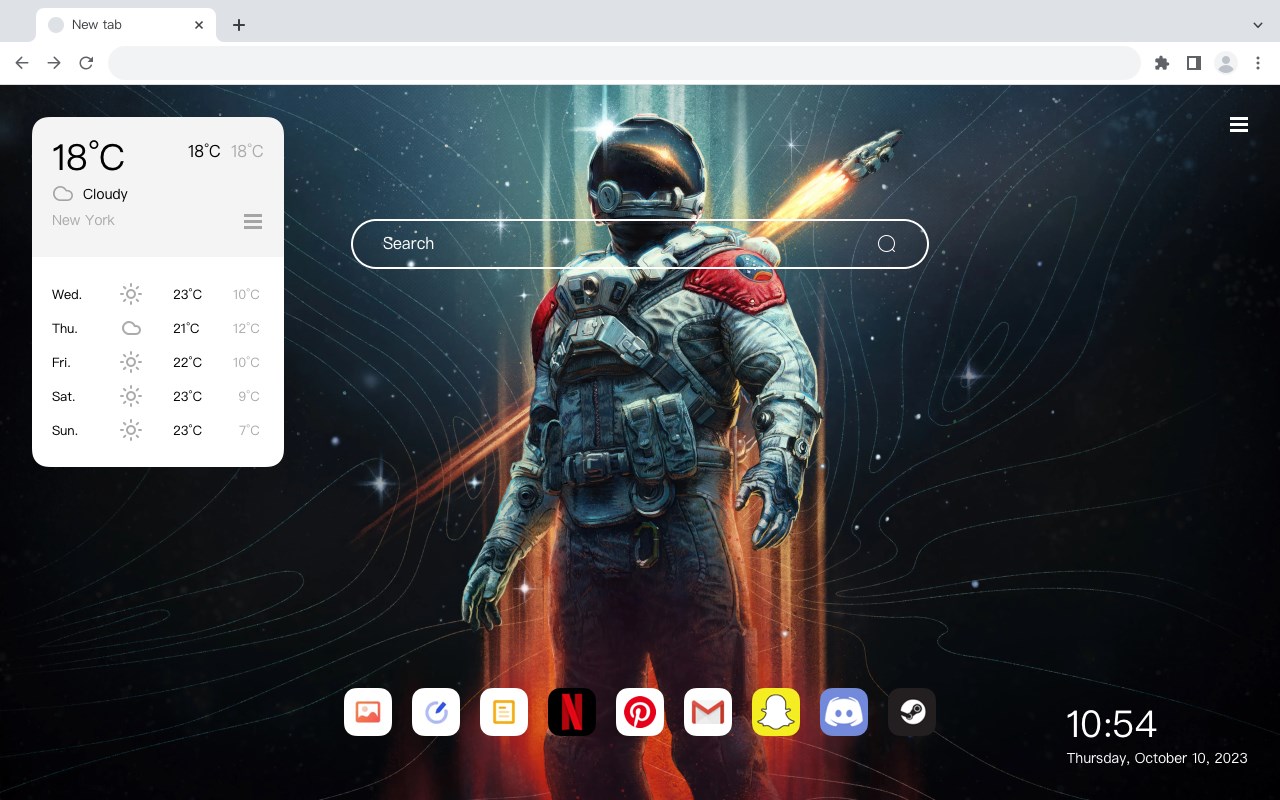
Task: Click the Thursday, October 10, 2023 date
Action: [1157, 758]
